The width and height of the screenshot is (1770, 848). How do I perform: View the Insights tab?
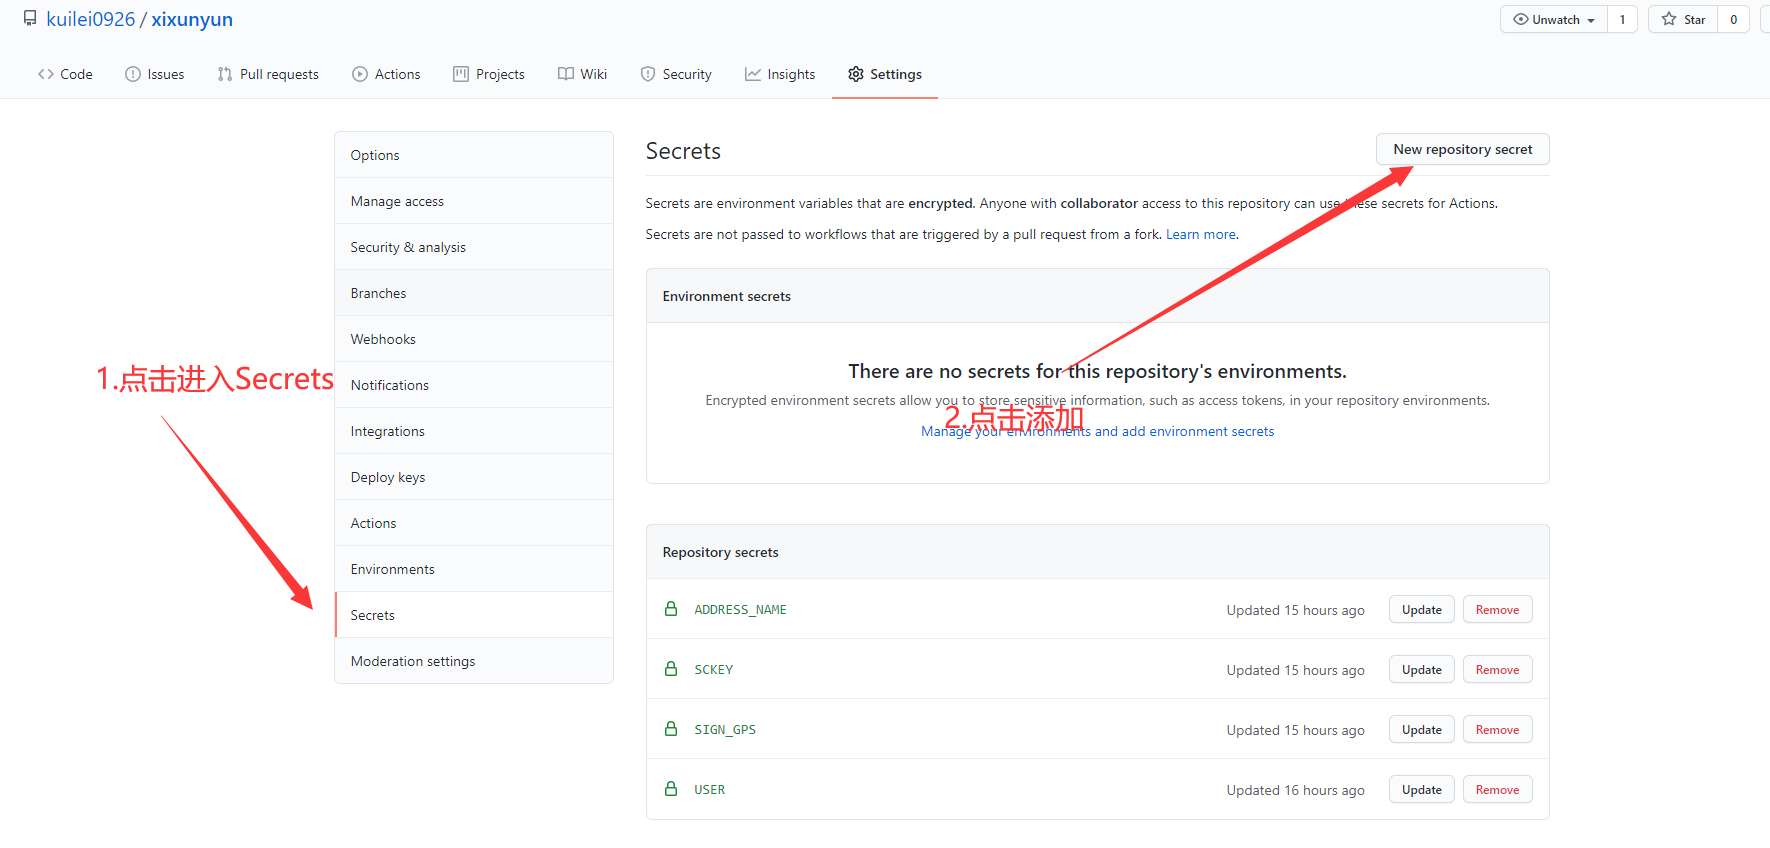780,74
